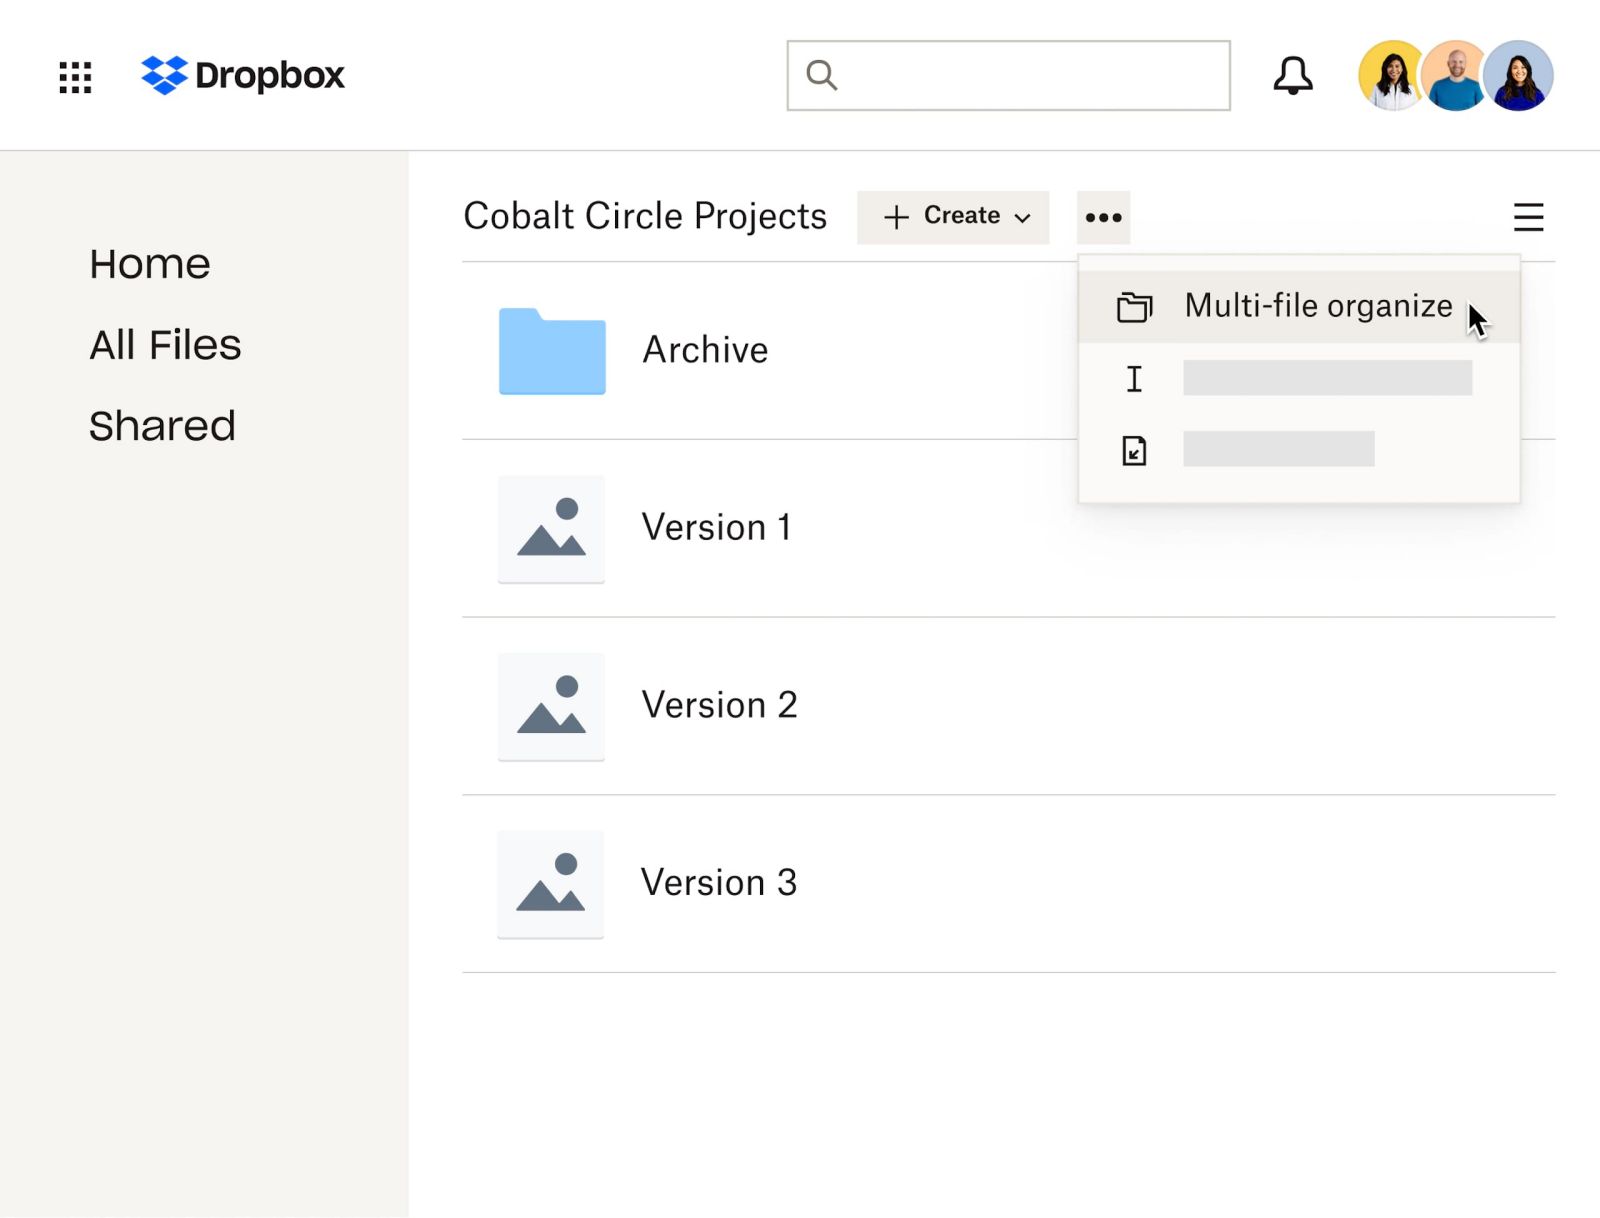Expand the document export icon option
This screenshot has width=1600, height=1218.
point(1133,451)
